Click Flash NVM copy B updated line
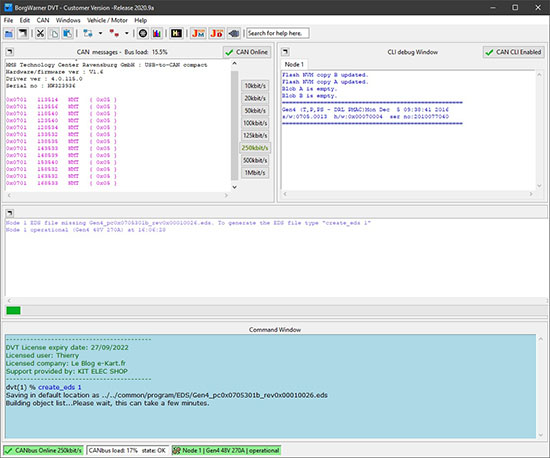Image resolution: width=550 pixels, height=458 pixels. point(325,75)
